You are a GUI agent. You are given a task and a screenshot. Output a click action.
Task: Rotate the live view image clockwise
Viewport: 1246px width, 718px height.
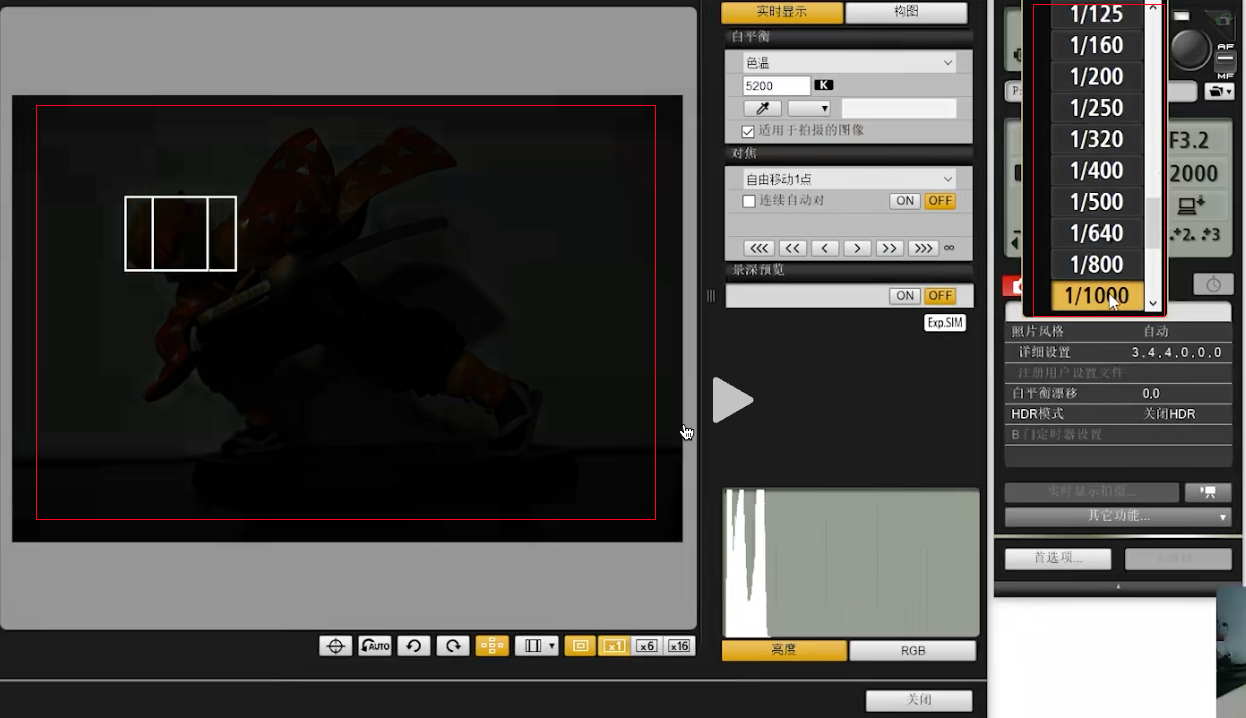pyautogui.click(x=453, y=646)
